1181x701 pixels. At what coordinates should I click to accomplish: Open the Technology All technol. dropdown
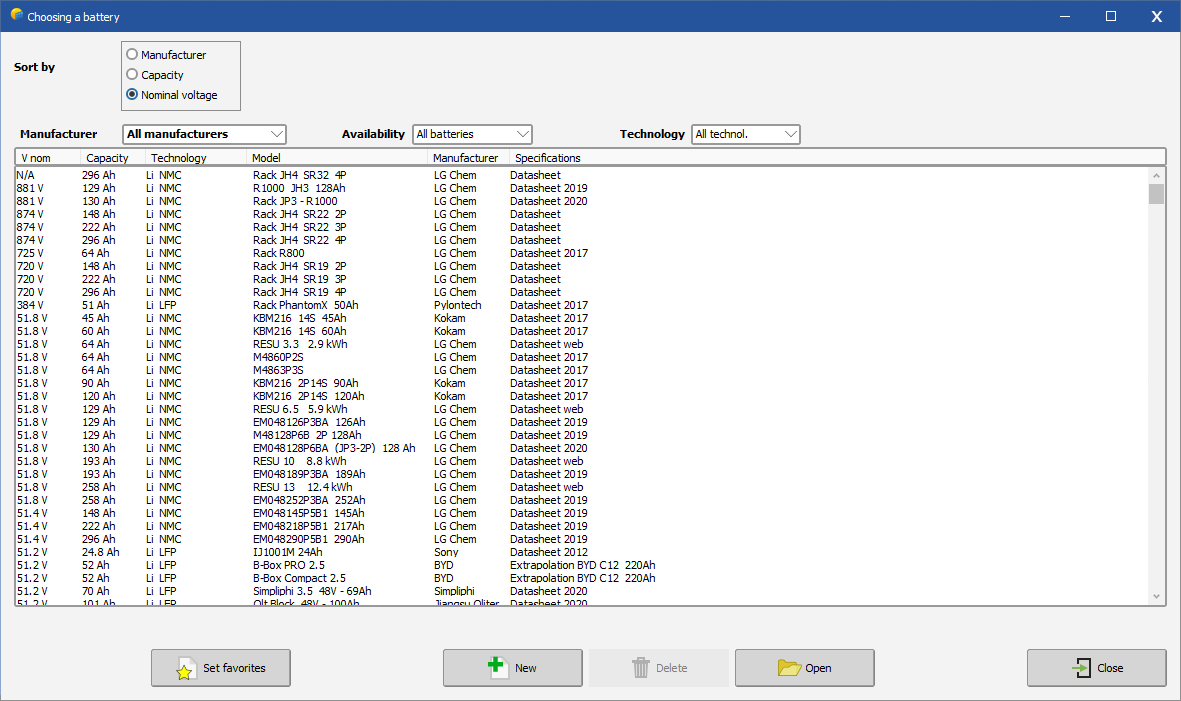[x=746, y=134]
